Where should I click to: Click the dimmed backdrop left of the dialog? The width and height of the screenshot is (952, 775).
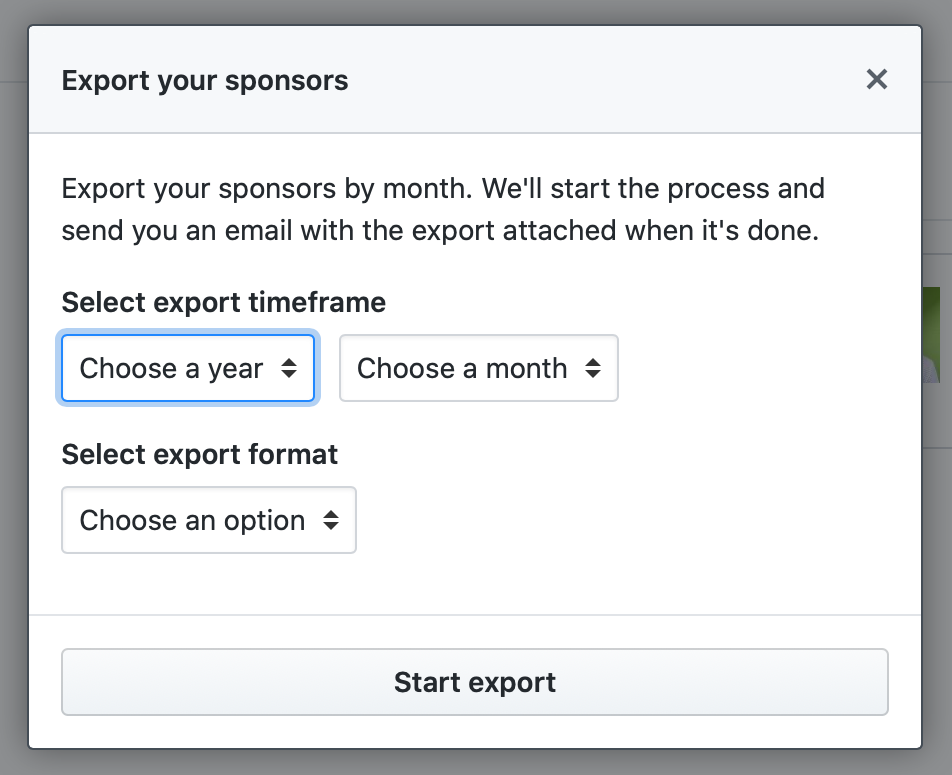13,400
